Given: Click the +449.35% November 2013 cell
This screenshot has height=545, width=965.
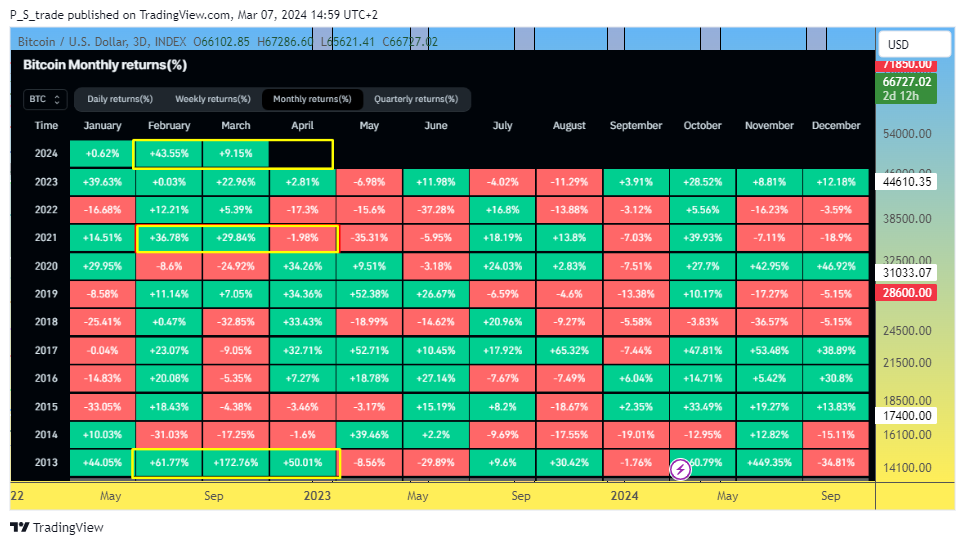Looking at the screenshot, I should [x=769, y=463].
